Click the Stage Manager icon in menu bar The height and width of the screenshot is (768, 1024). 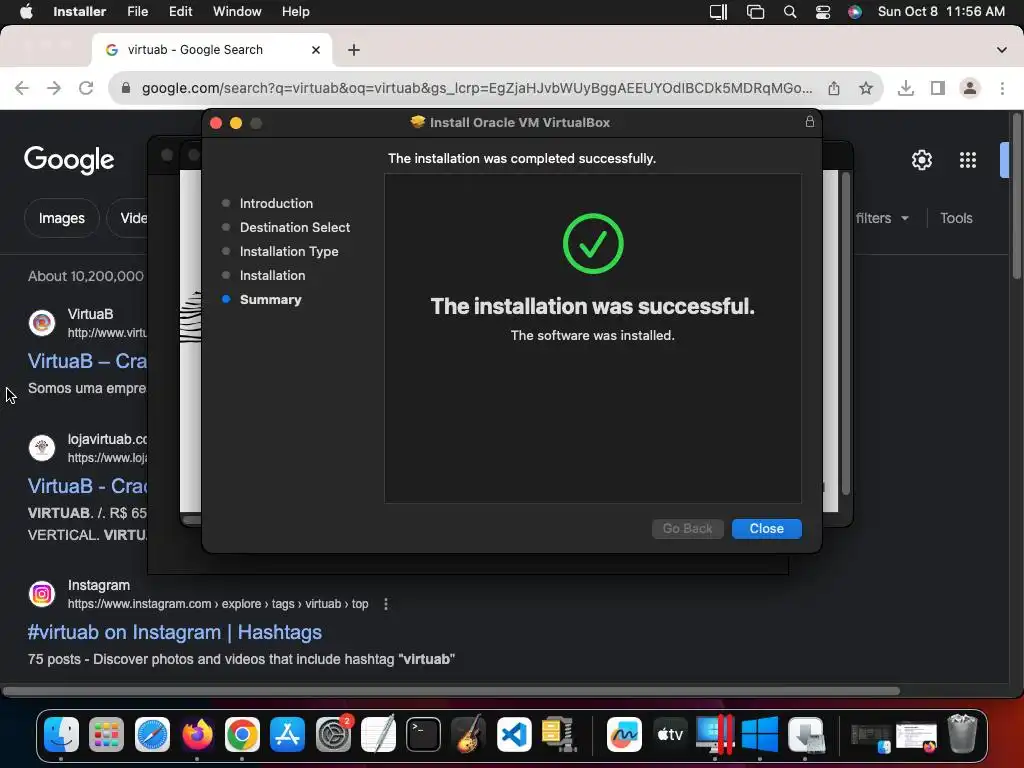click(x=755, y=12)
